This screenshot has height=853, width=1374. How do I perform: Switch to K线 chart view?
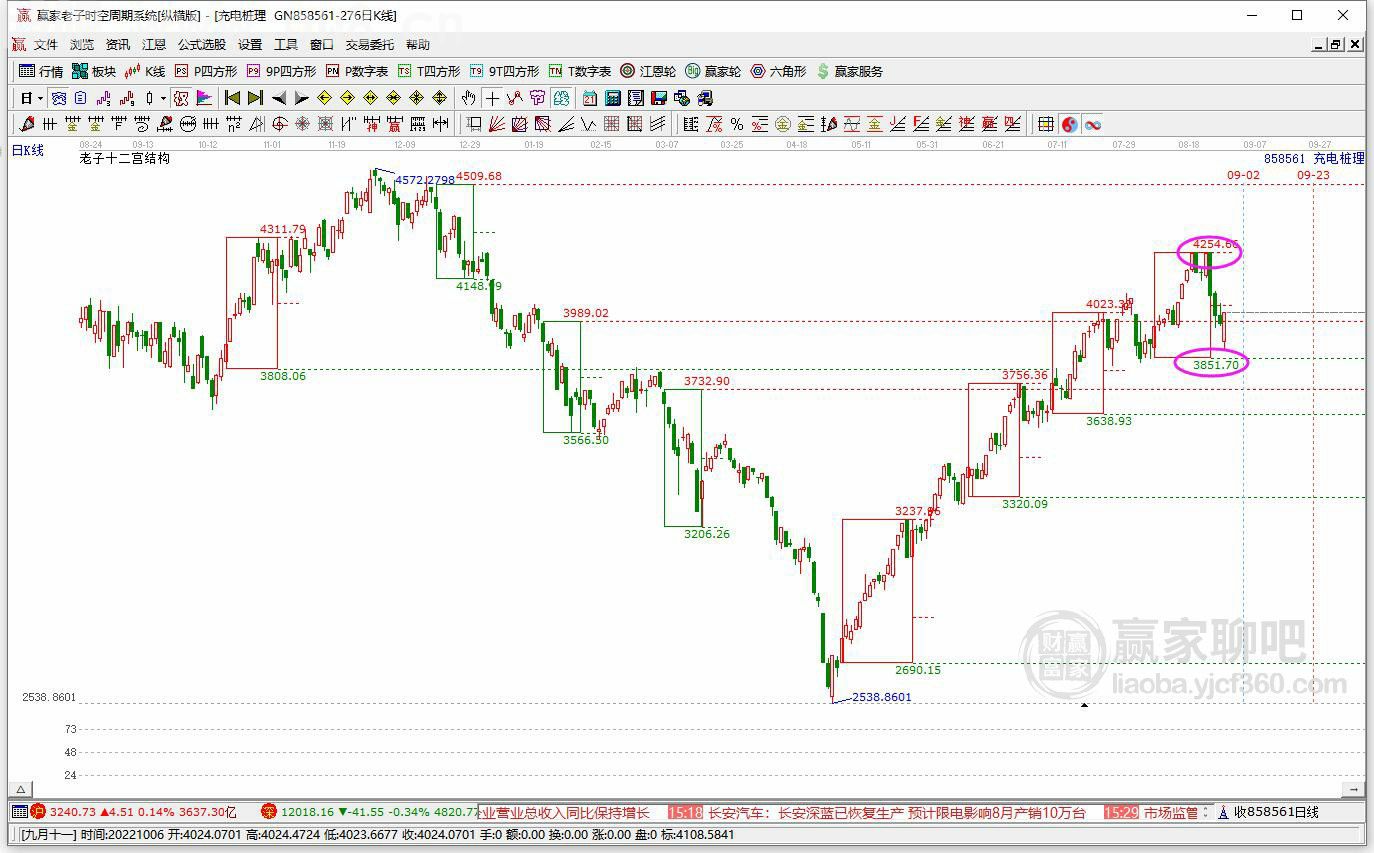click(144, 71)
